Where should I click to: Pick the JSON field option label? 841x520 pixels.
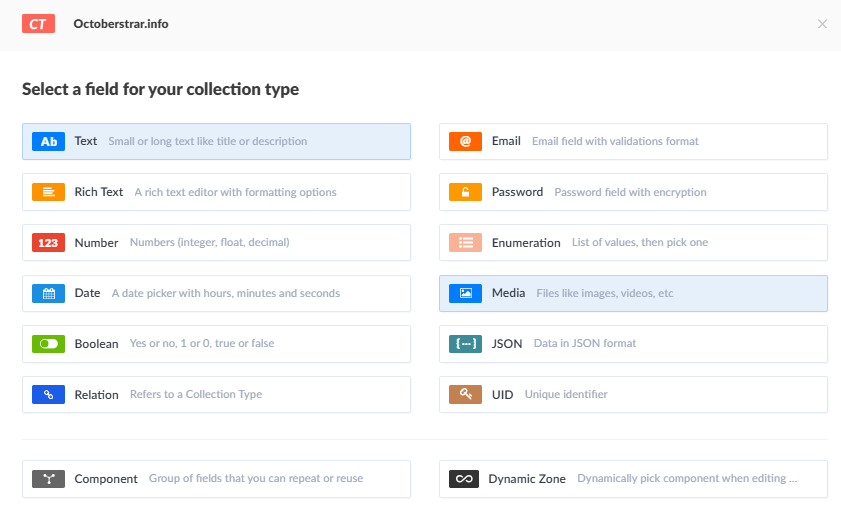(507, 344)
